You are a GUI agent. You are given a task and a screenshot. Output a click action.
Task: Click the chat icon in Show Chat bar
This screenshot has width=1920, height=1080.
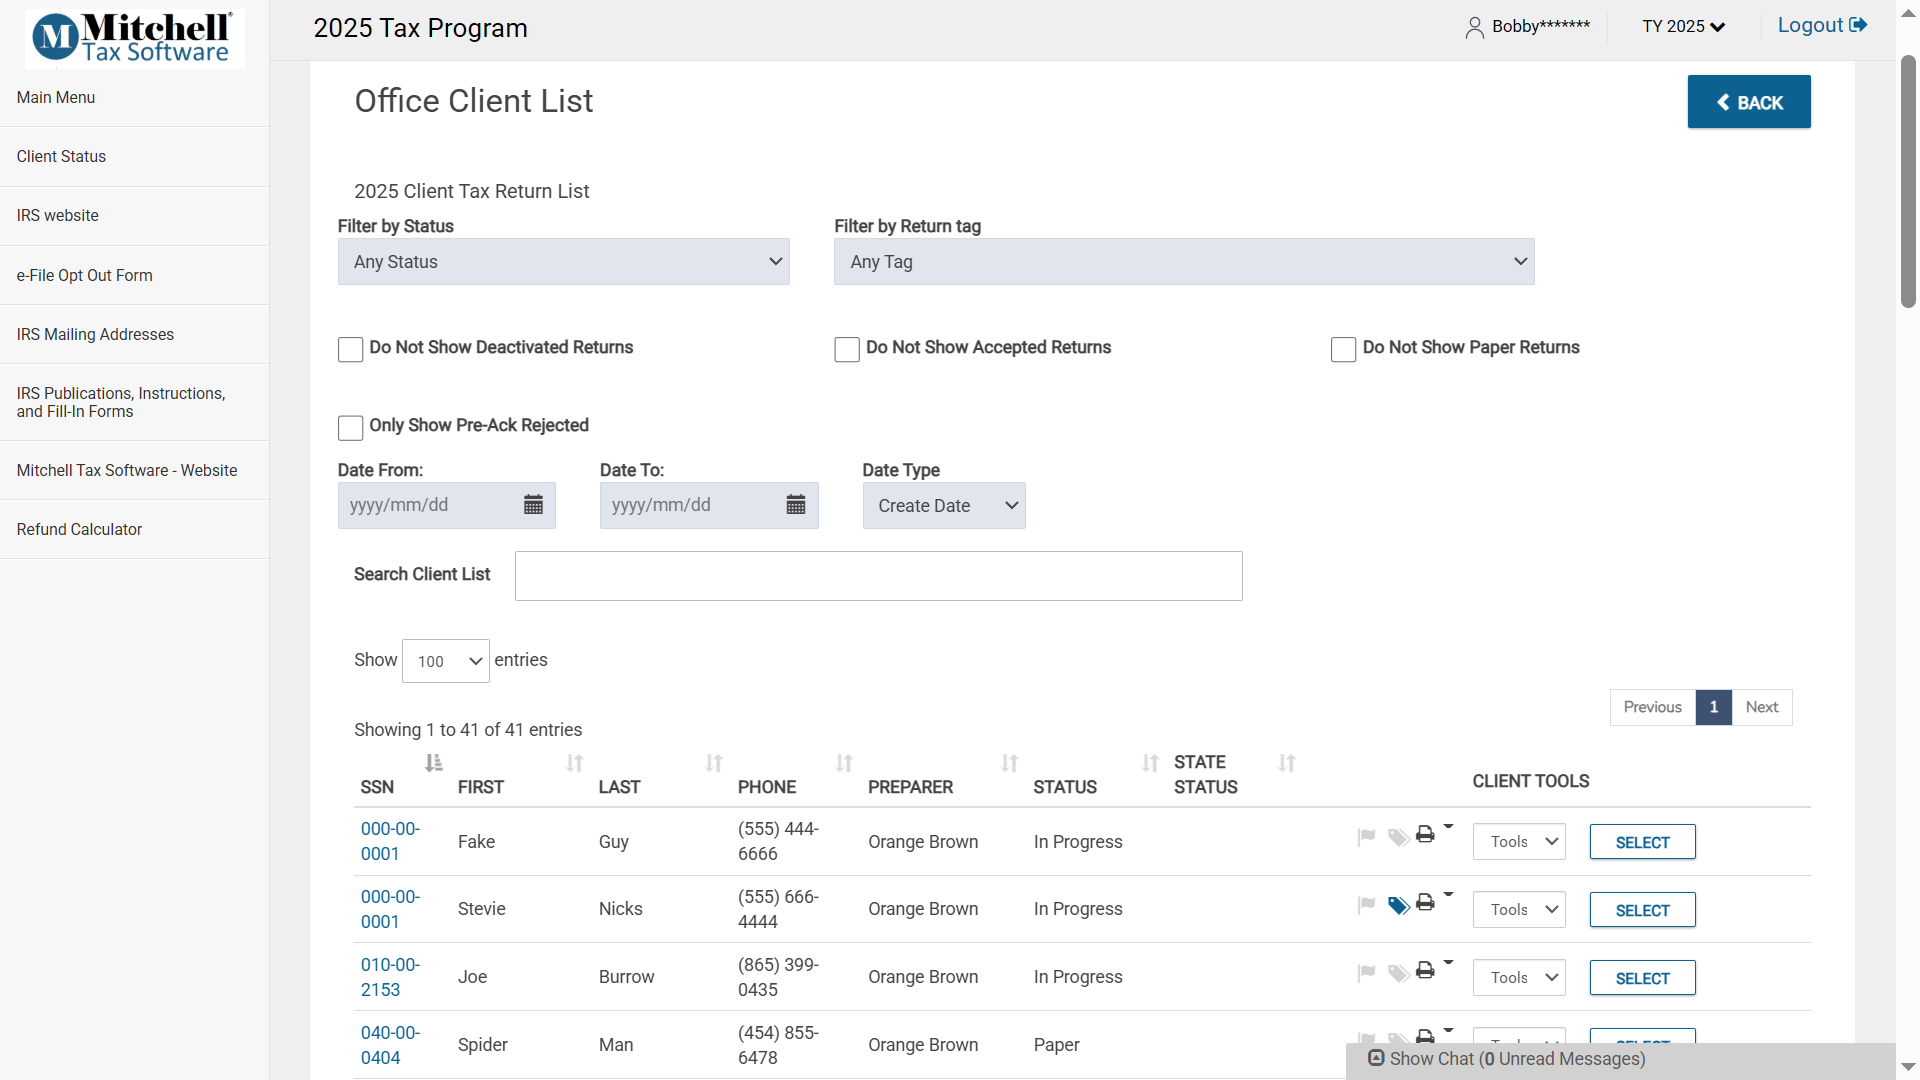[x=1376, y=1058]
